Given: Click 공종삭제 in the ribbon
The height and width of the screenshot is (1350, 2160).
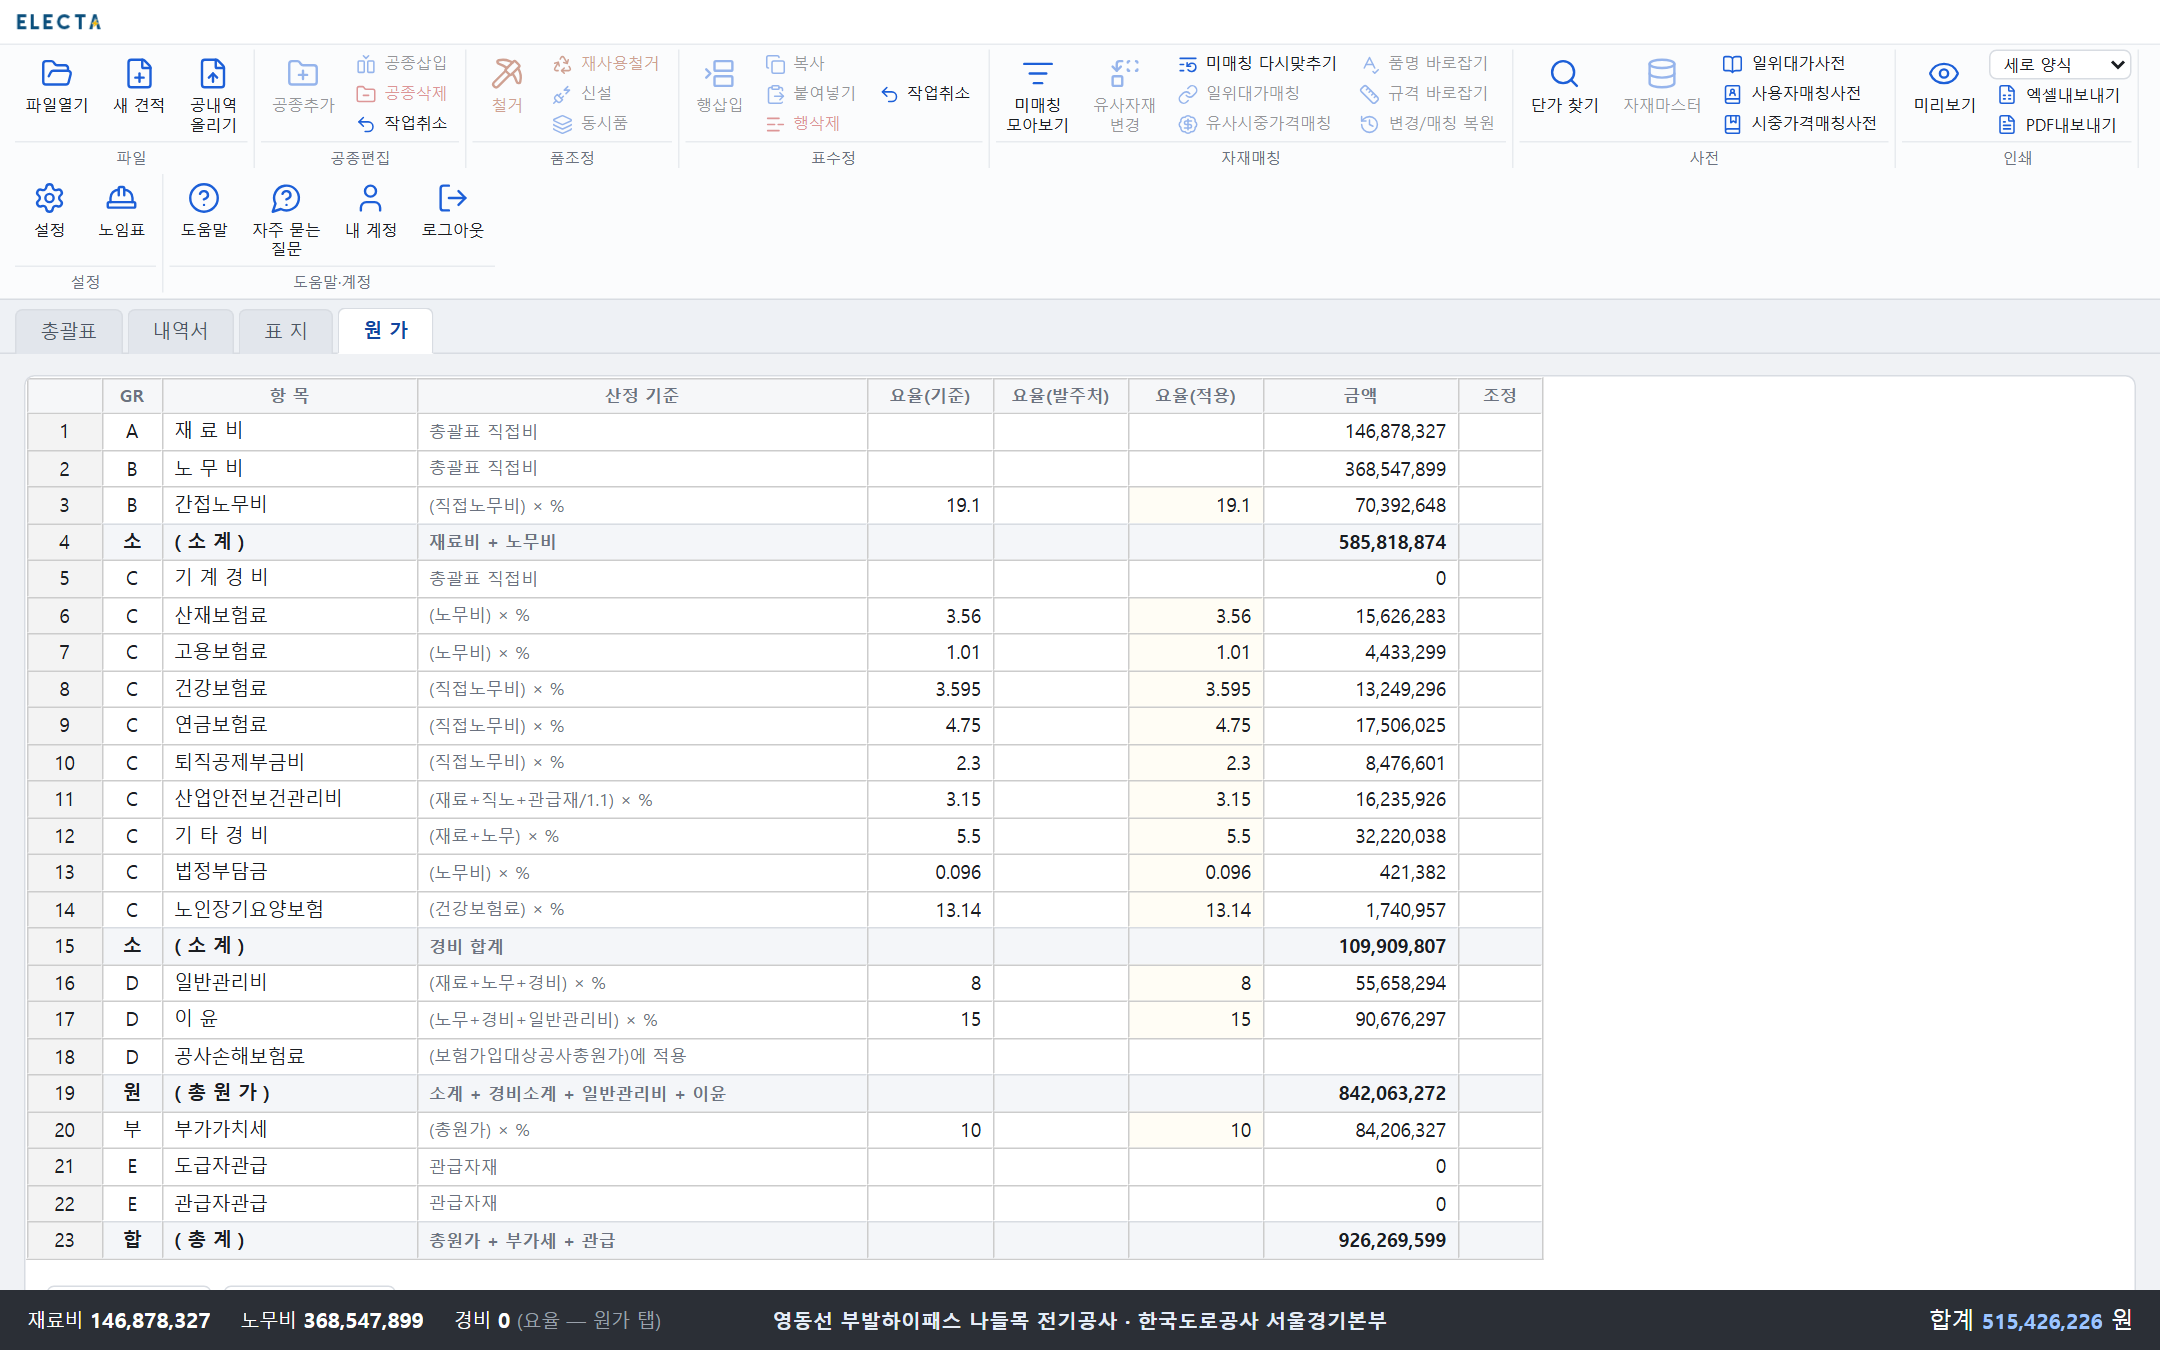Looking at the screenshot, I should pos(402,93).
